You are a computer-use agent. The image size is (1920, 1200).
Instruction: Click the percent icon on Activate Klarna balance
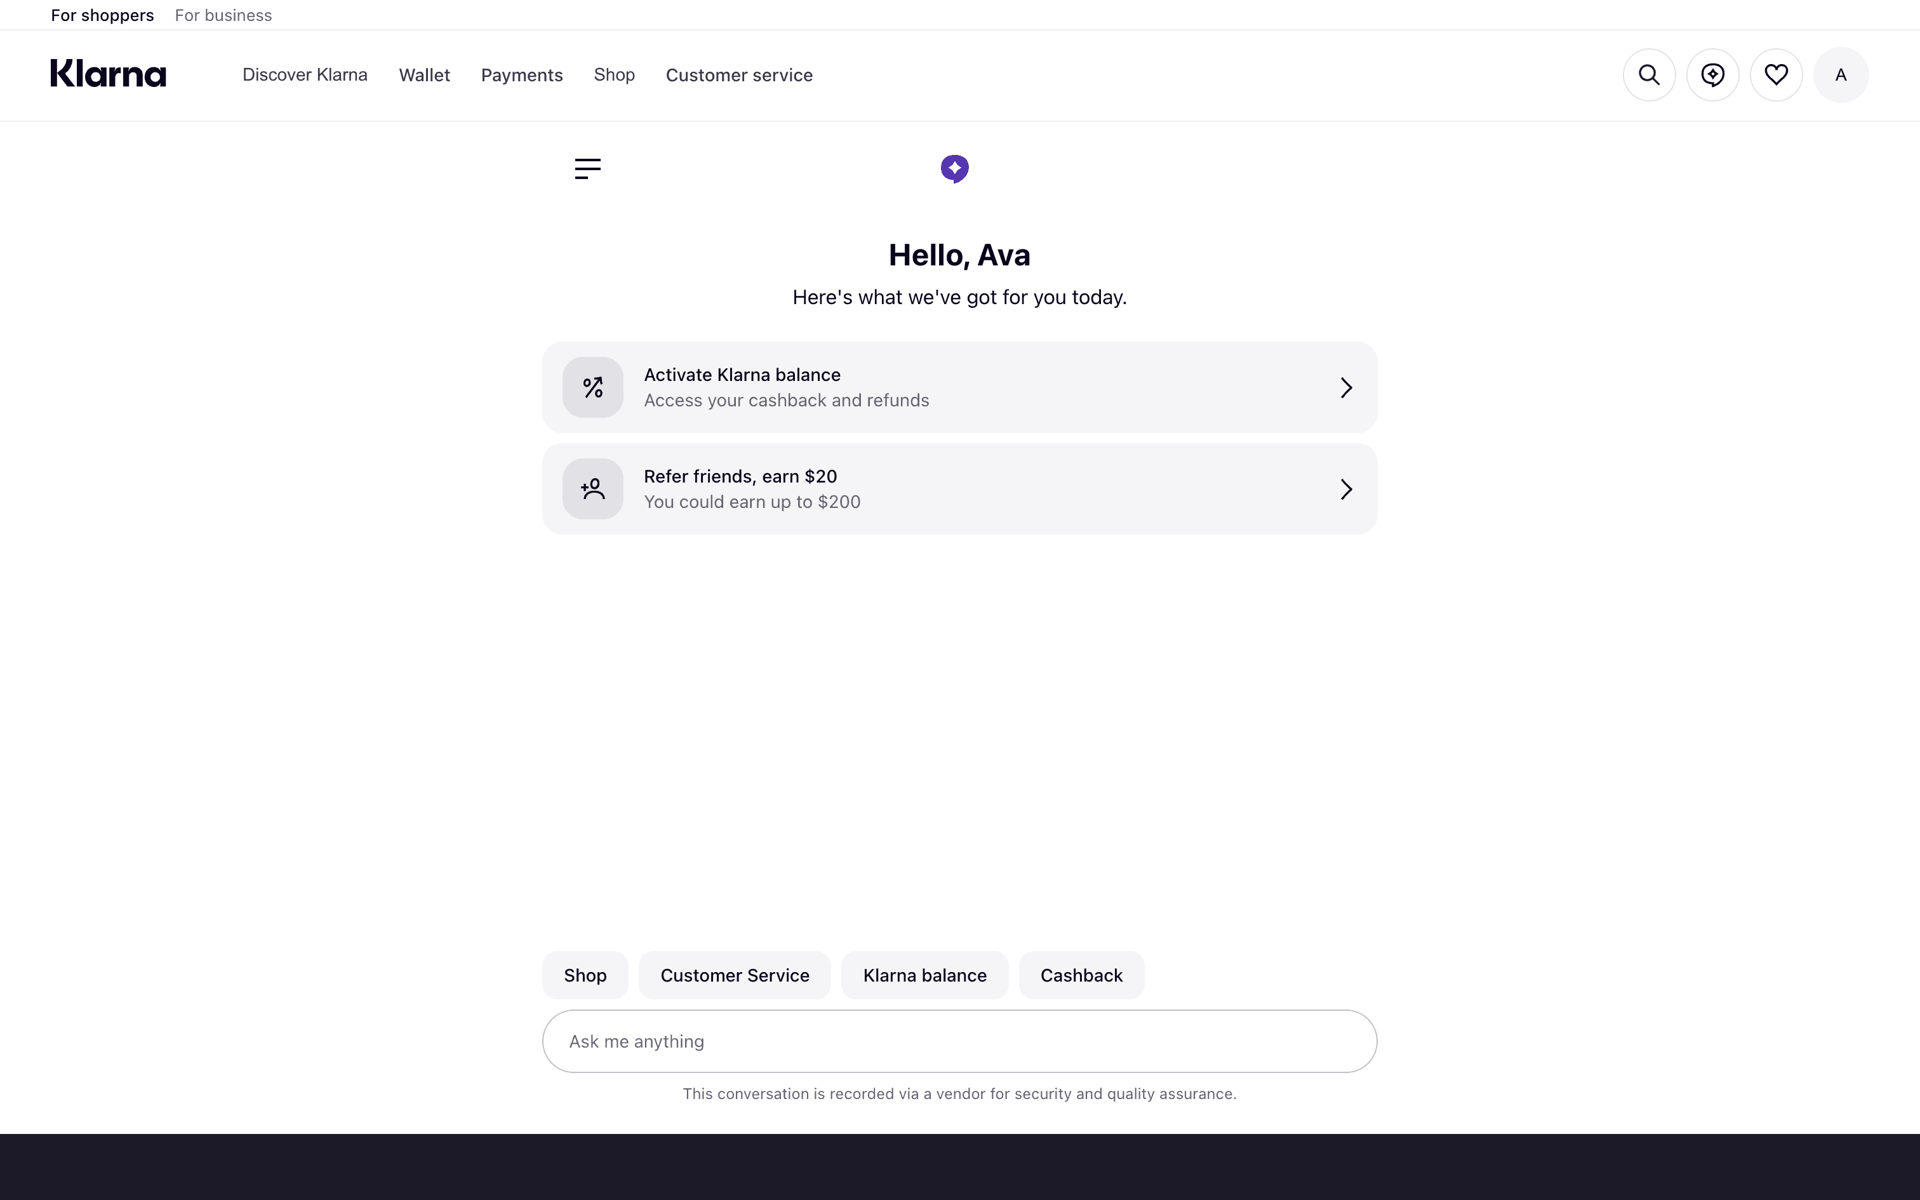click(x=593, y=387)
